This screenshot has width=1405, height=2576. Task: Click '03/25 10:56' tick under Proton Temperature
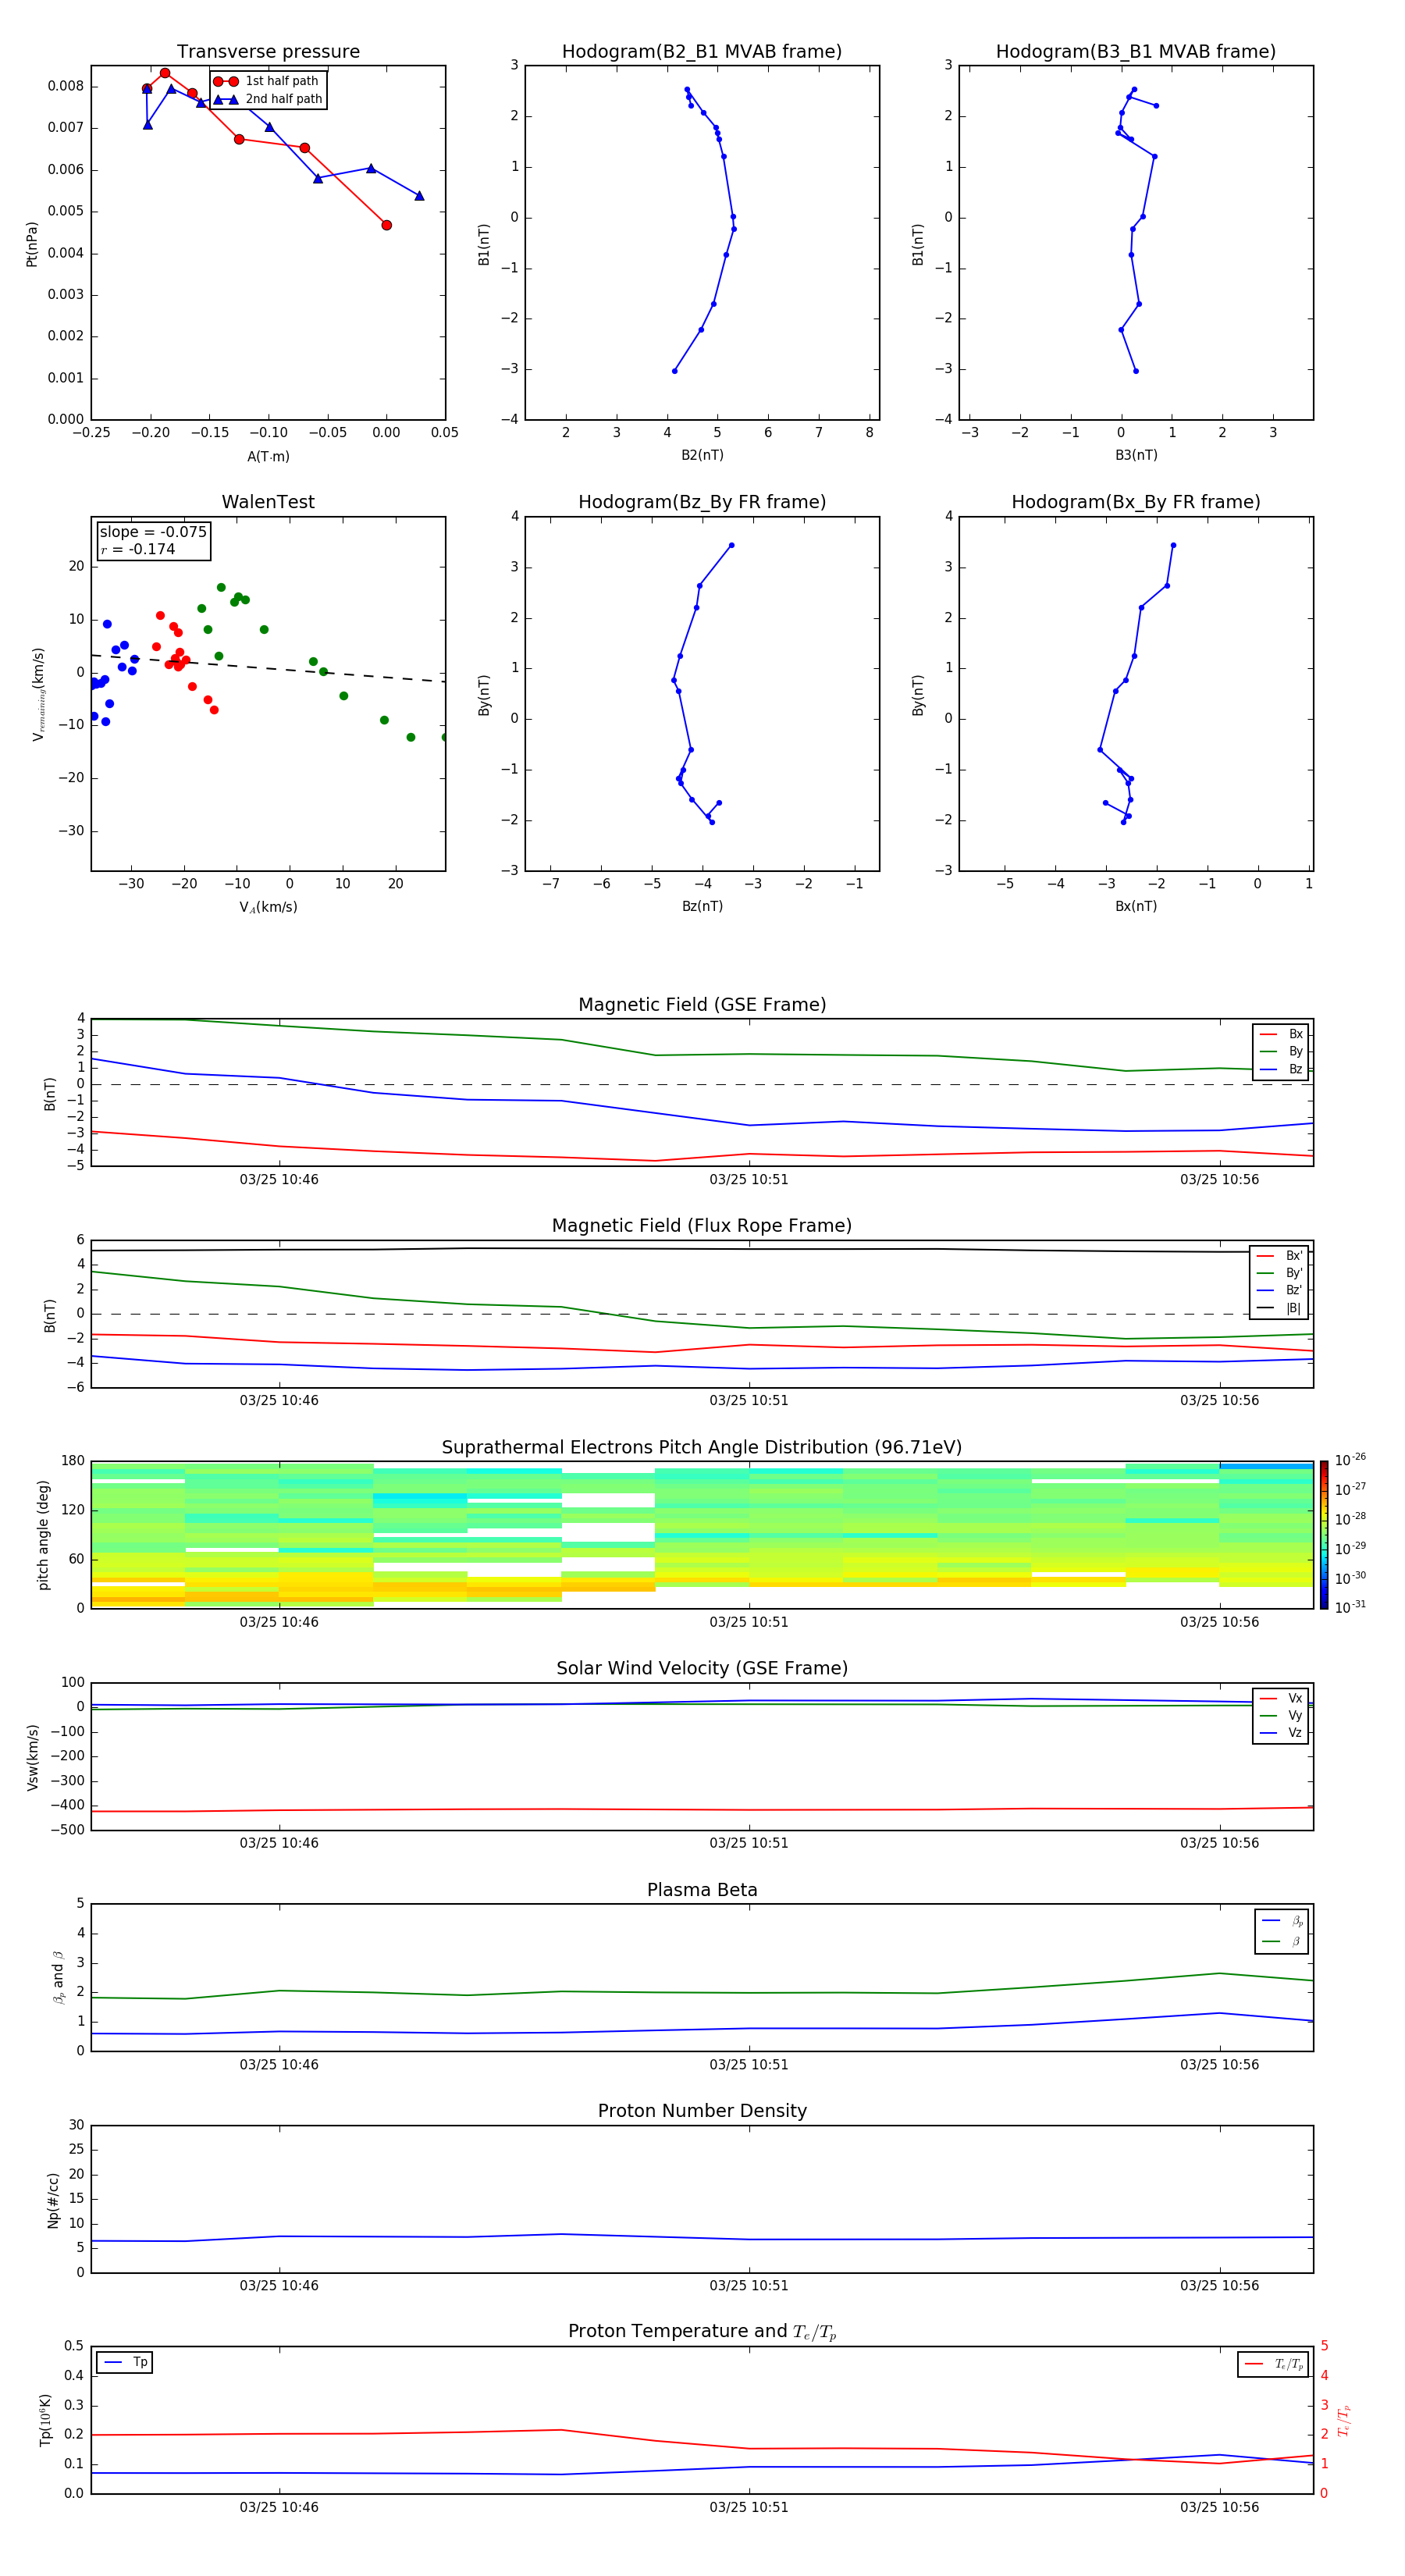pos(1219,2507)
